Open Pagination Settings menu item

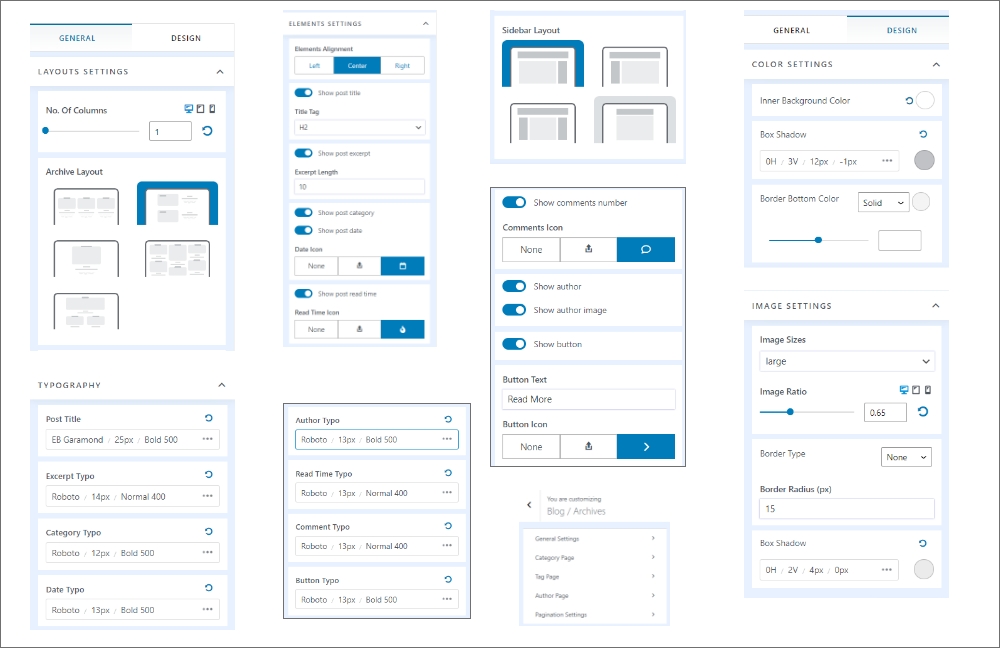(594, 615)
